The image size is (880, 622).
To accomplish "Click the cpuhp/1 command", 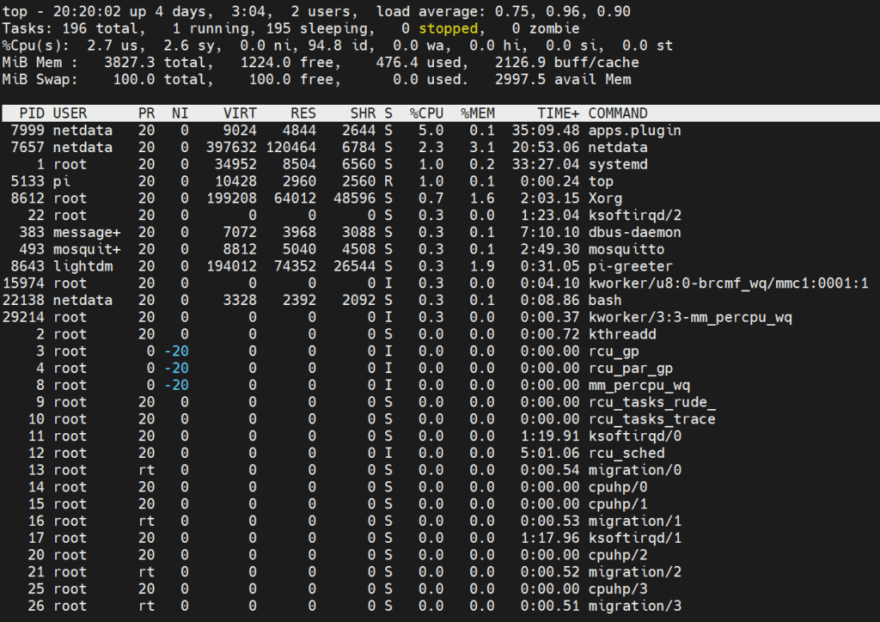I will click(x=618, y=504).
